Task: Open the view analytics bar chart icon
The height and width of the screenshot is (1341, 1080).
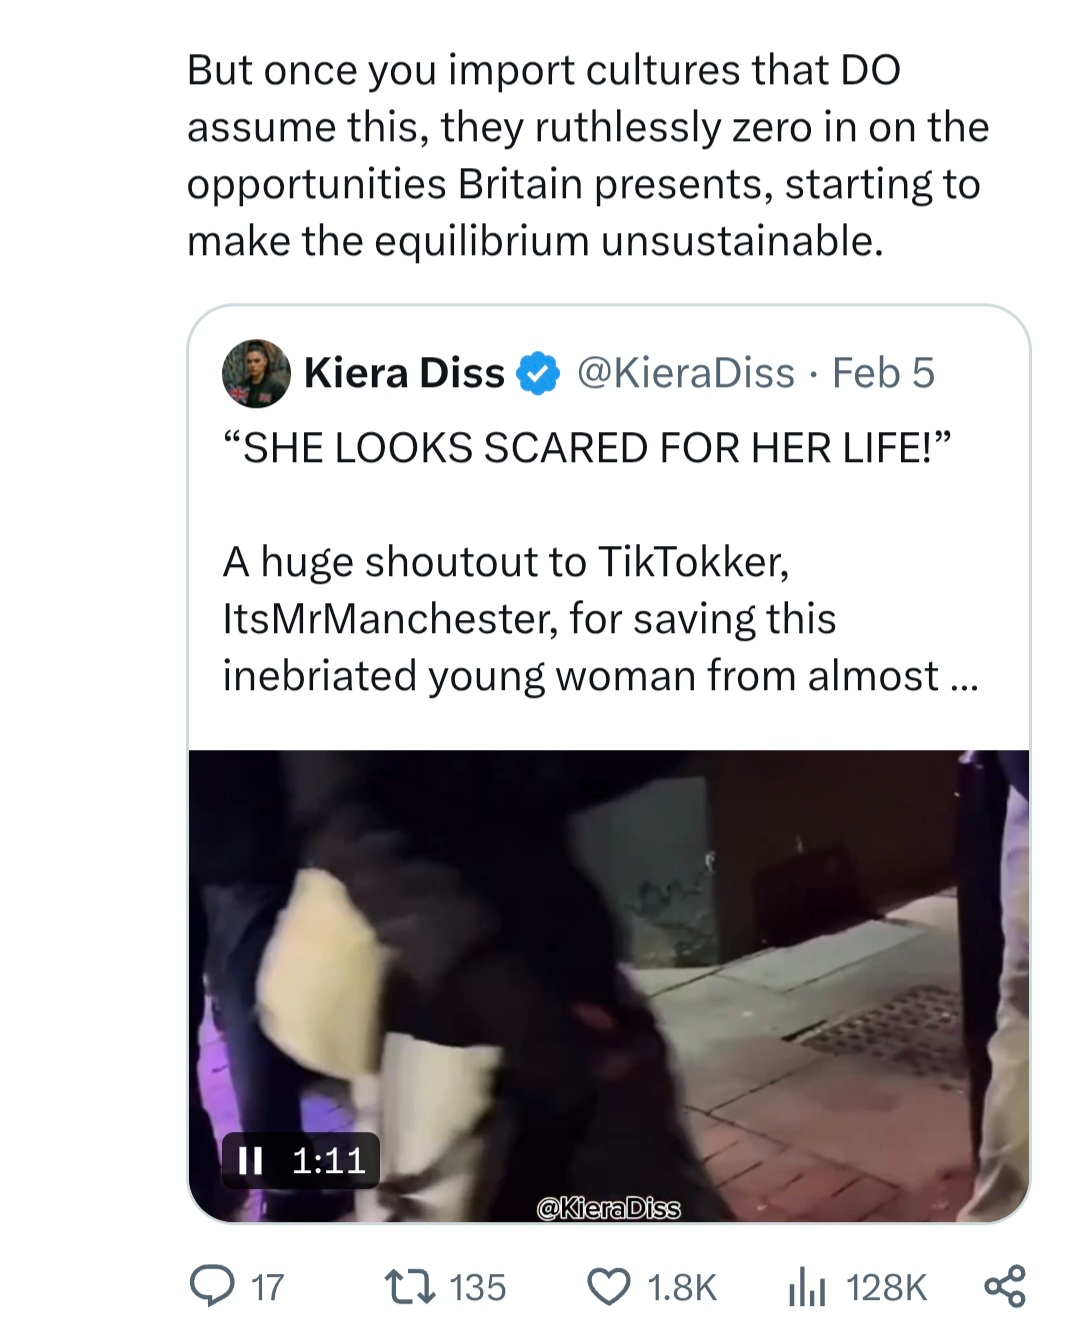Action: click(804, 1287)
